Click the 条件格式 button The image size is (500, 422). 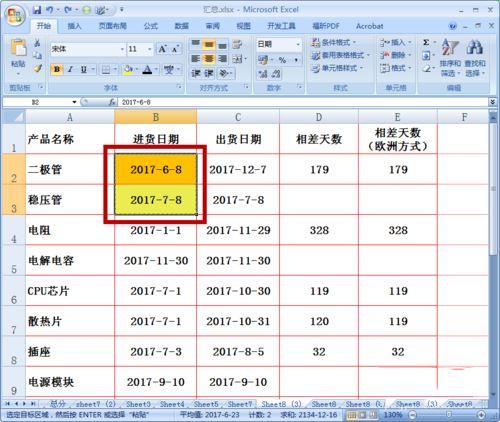pyautogui.click(x=334, y=42)
